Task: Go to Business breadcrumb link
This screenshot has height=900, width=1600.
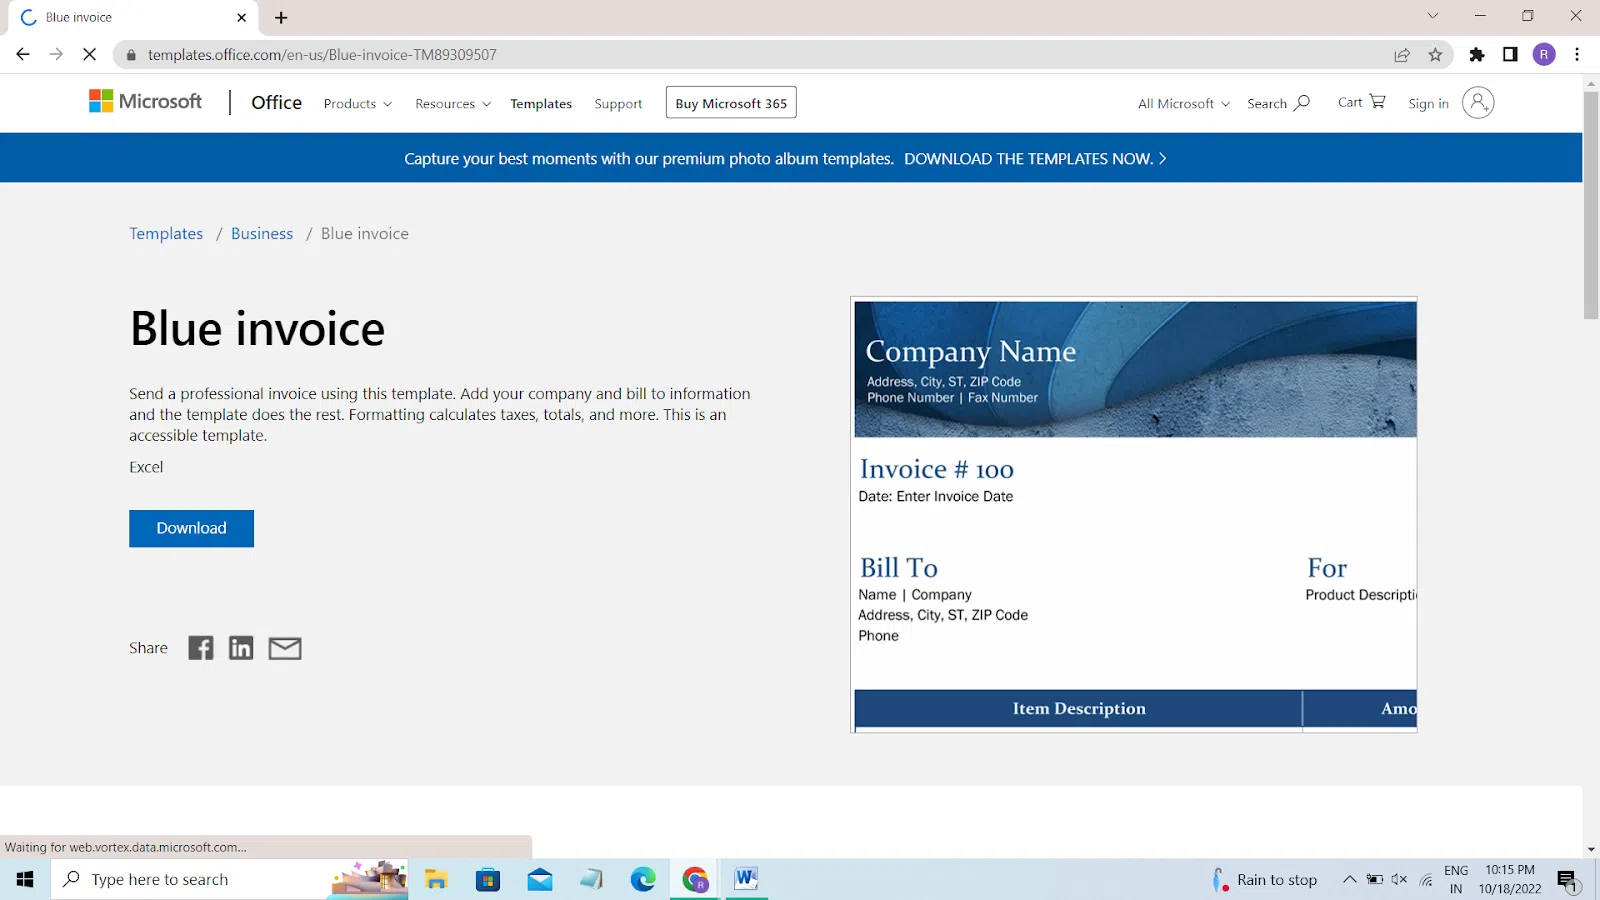Action: (x=262, y=233)
